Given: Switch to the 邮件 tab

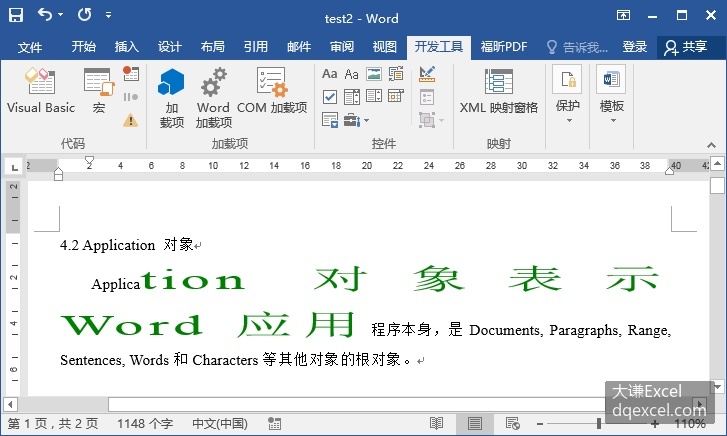Looking at the screenshot, I should 299,46.
